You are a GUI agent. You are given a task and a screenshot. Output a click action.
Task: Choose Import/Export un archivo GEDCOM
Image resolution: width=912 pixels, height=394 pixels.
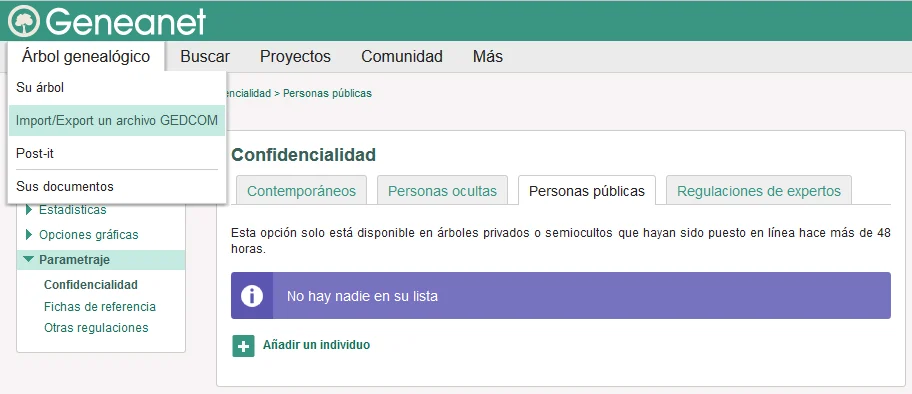click(x=117, y=120)
